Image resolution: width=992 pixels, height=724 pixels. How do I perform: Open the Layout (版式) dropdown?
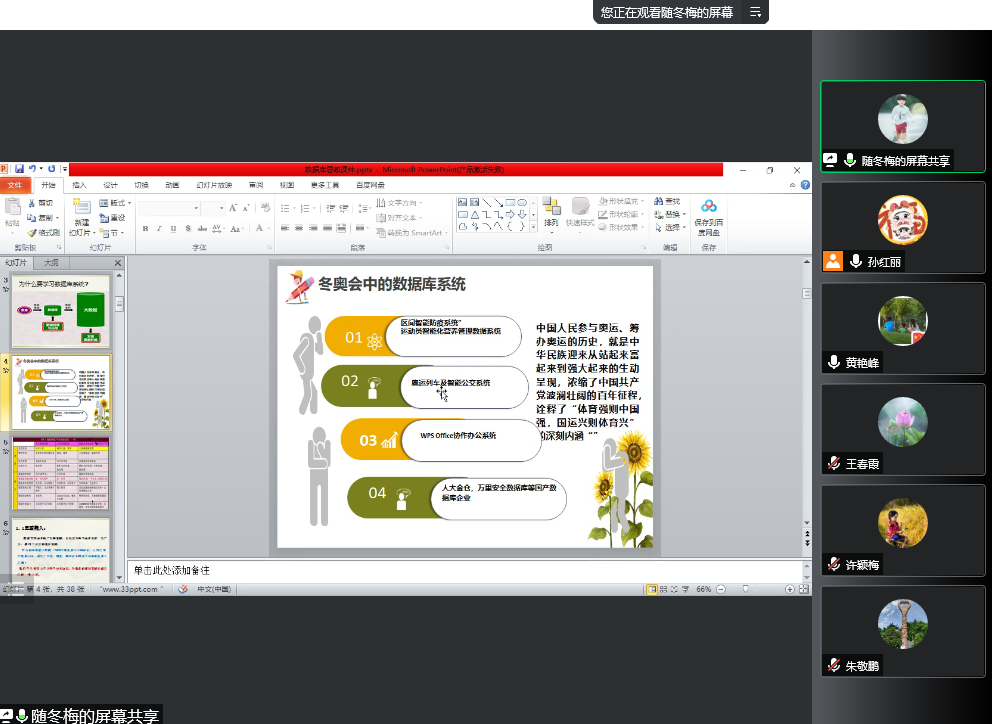pos(117,203)
